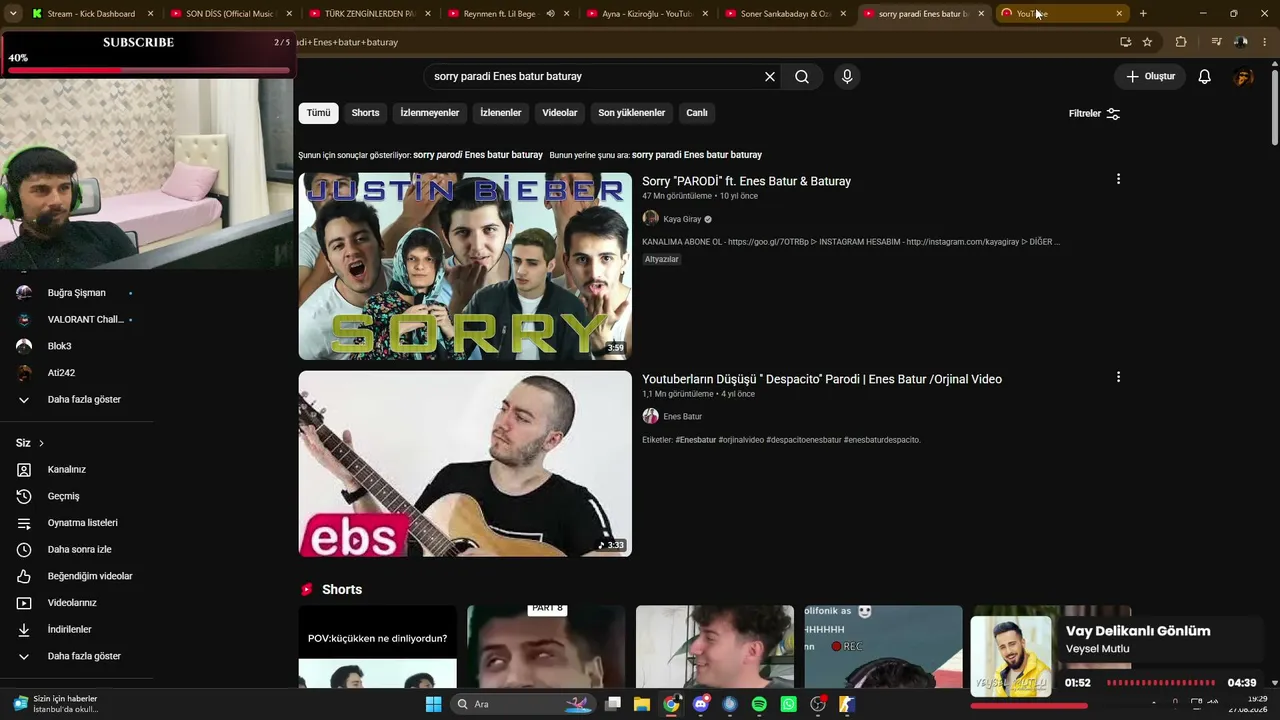Play the Justin Bieber Sorry thumbnail
The height and width of the screenshot is (720, 1280).
pos(465,266)
